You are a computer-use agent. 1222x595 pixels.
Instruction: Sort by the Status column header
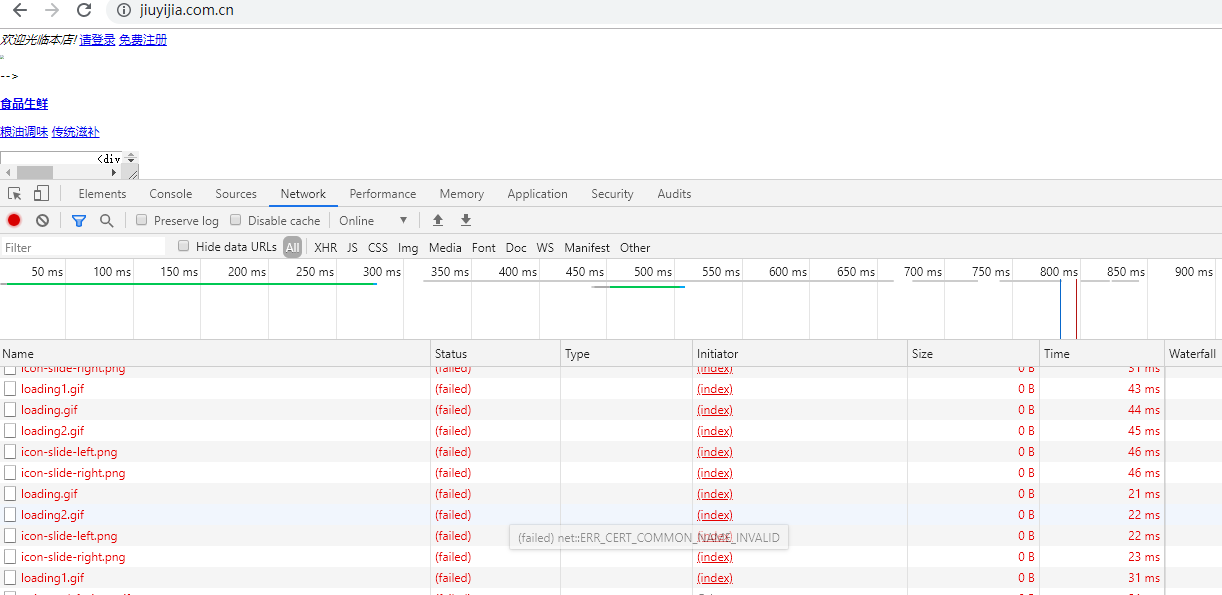[496, 353]
